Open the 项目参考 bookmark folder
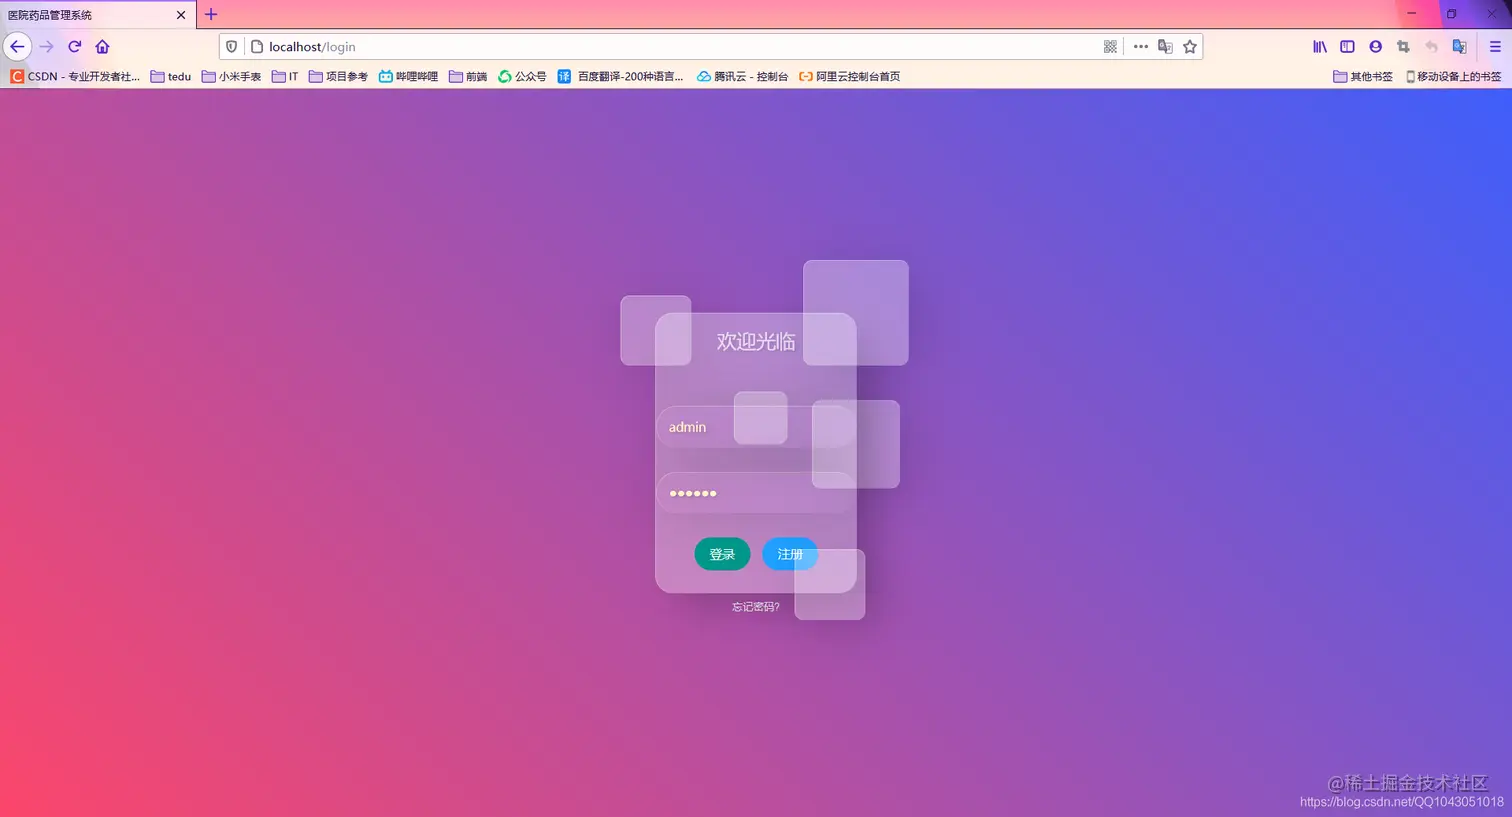Viewport: 1512px width, 817px height. 338,76
